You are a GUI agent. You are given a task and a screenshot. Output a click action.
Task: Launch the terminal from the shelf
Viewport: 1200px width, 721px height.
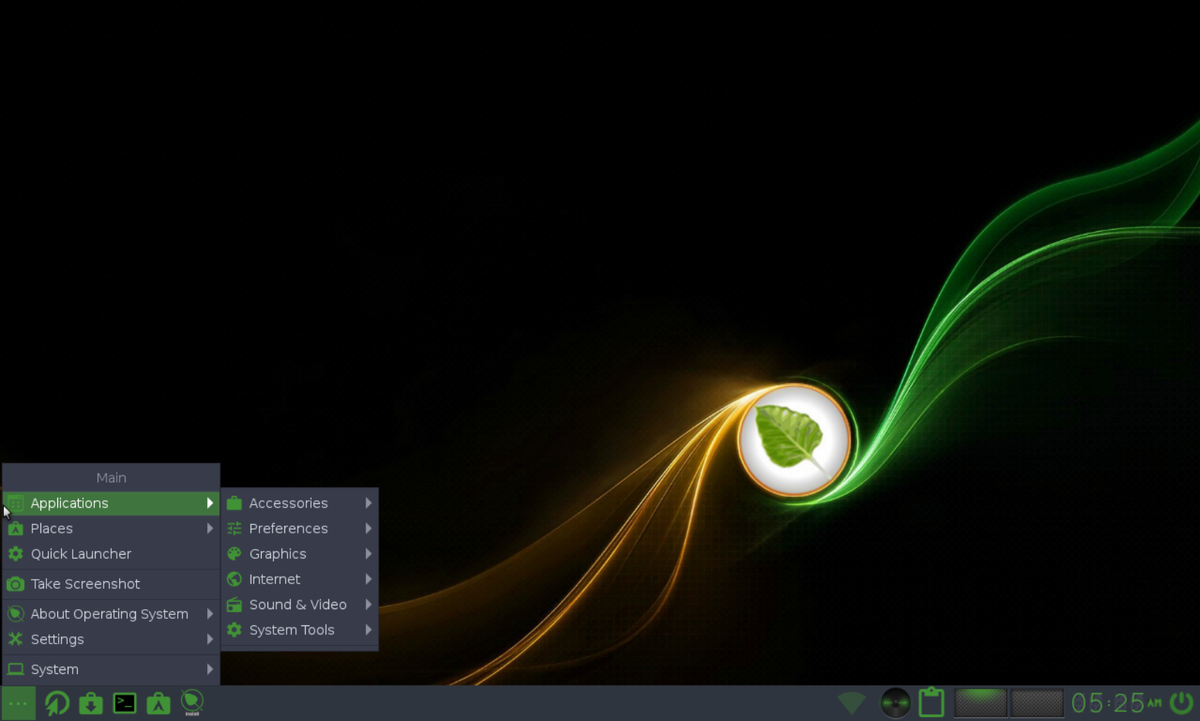click(x=125, y=703)
